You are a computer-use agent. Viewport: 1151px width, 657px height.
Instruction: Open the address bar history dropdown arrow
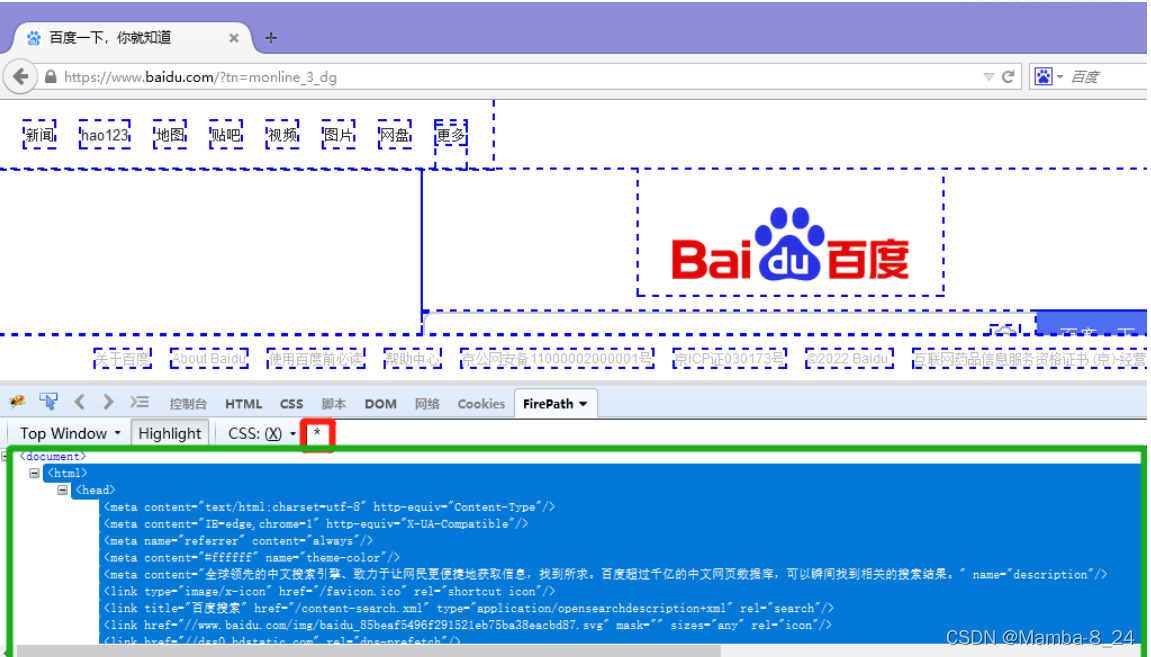[989, 77]
